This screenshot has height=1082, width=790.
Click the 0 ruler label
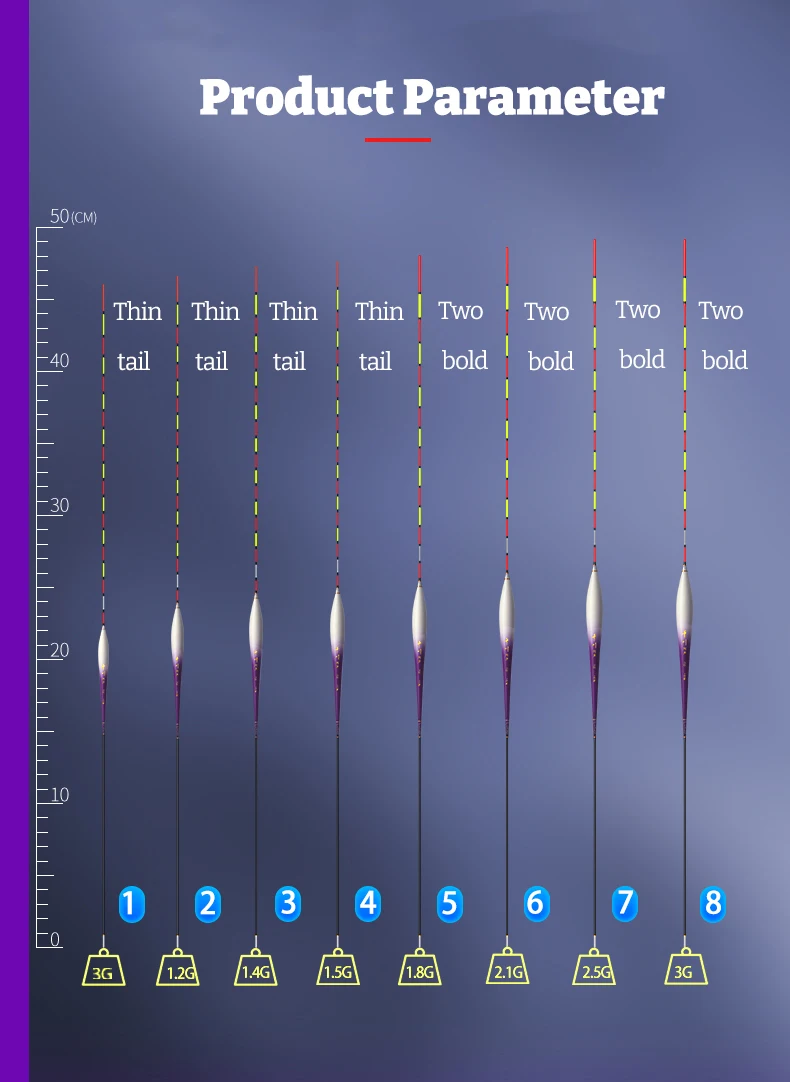(55, 939)
